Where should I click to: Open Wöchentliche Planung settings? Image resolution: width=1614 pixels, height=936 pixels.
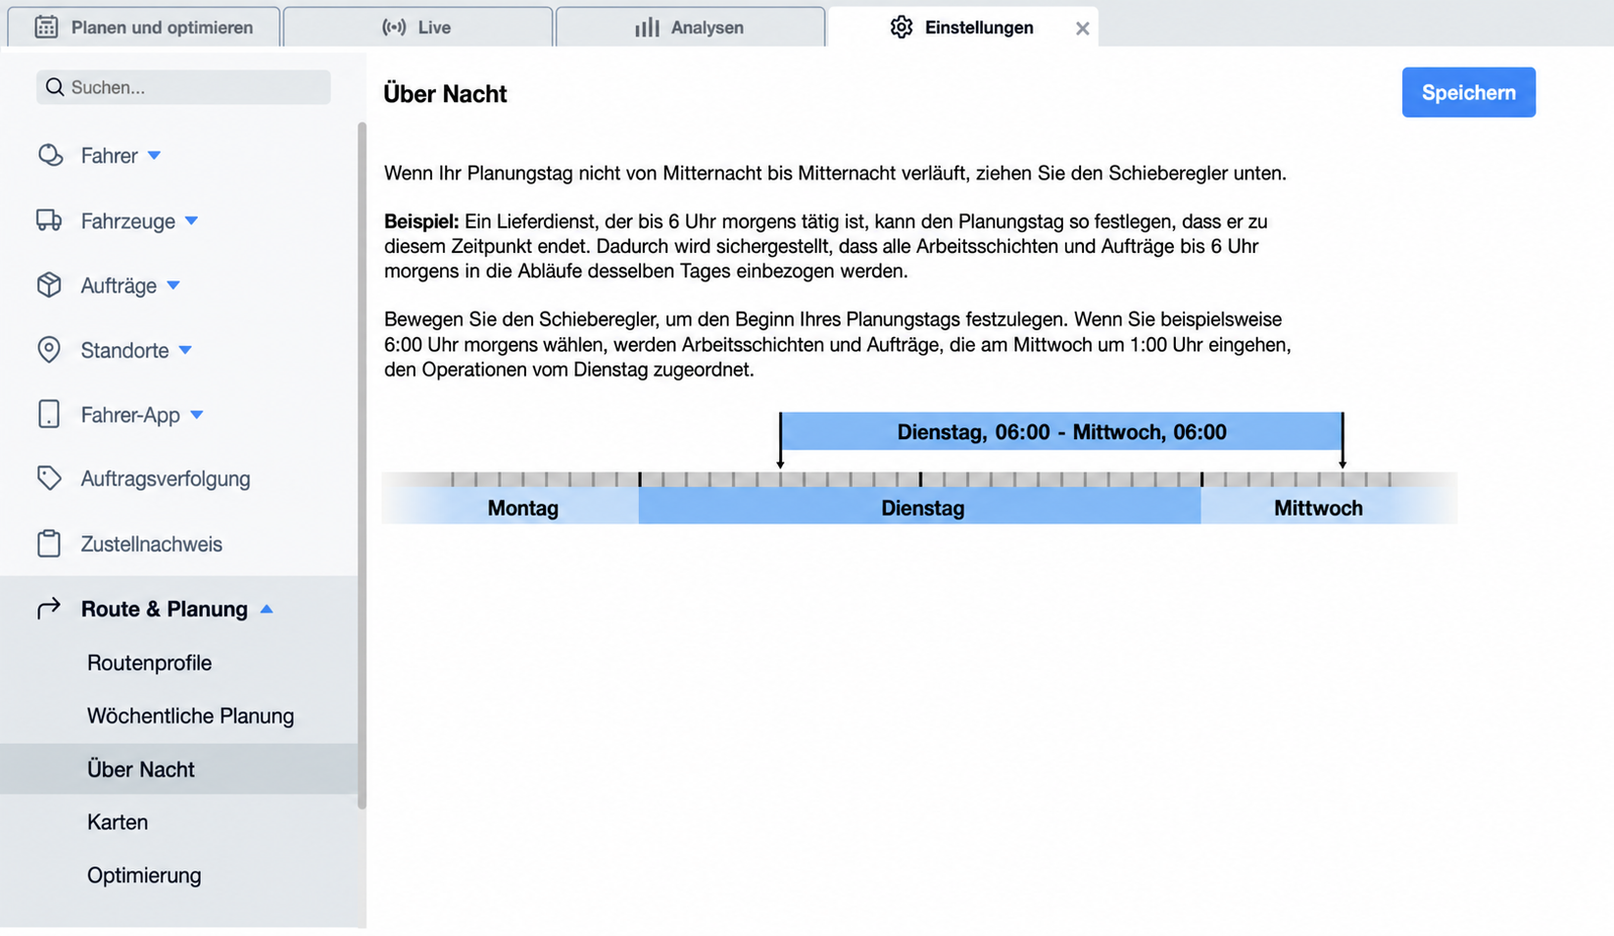pos(190,716)
